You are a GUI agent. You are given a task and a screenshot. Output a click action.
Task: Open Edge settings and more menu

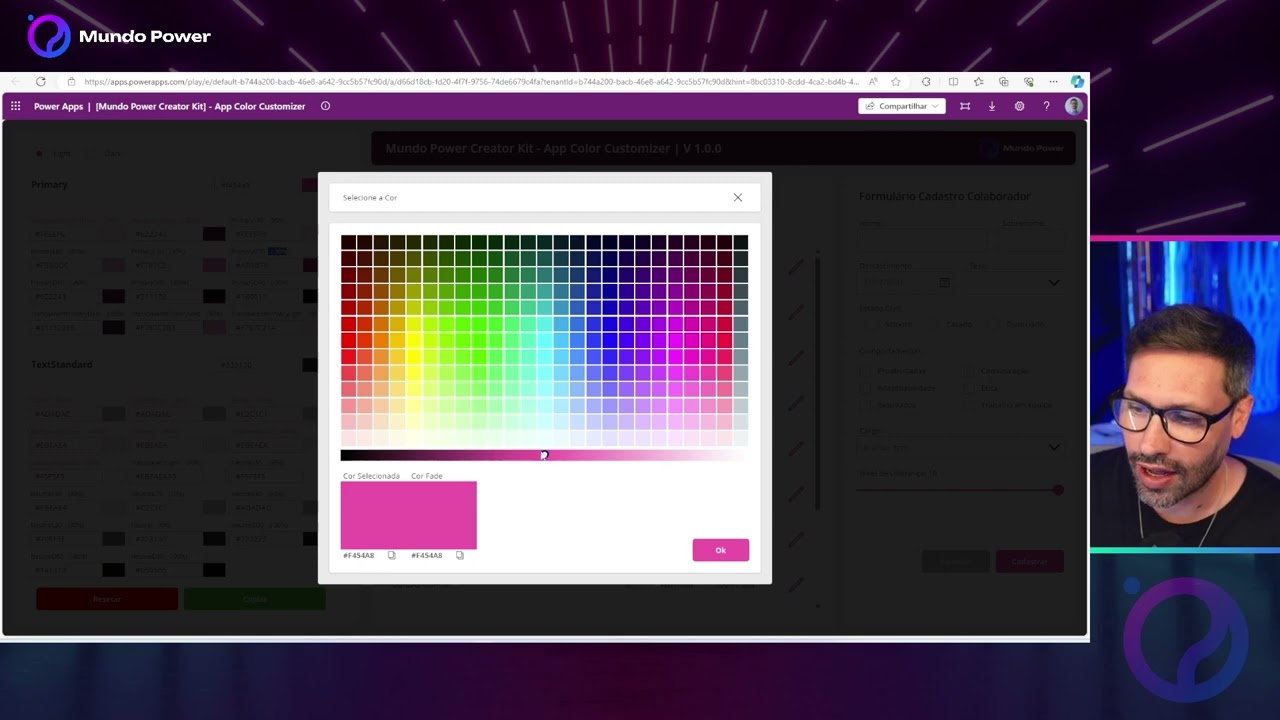click(1053, 82)
